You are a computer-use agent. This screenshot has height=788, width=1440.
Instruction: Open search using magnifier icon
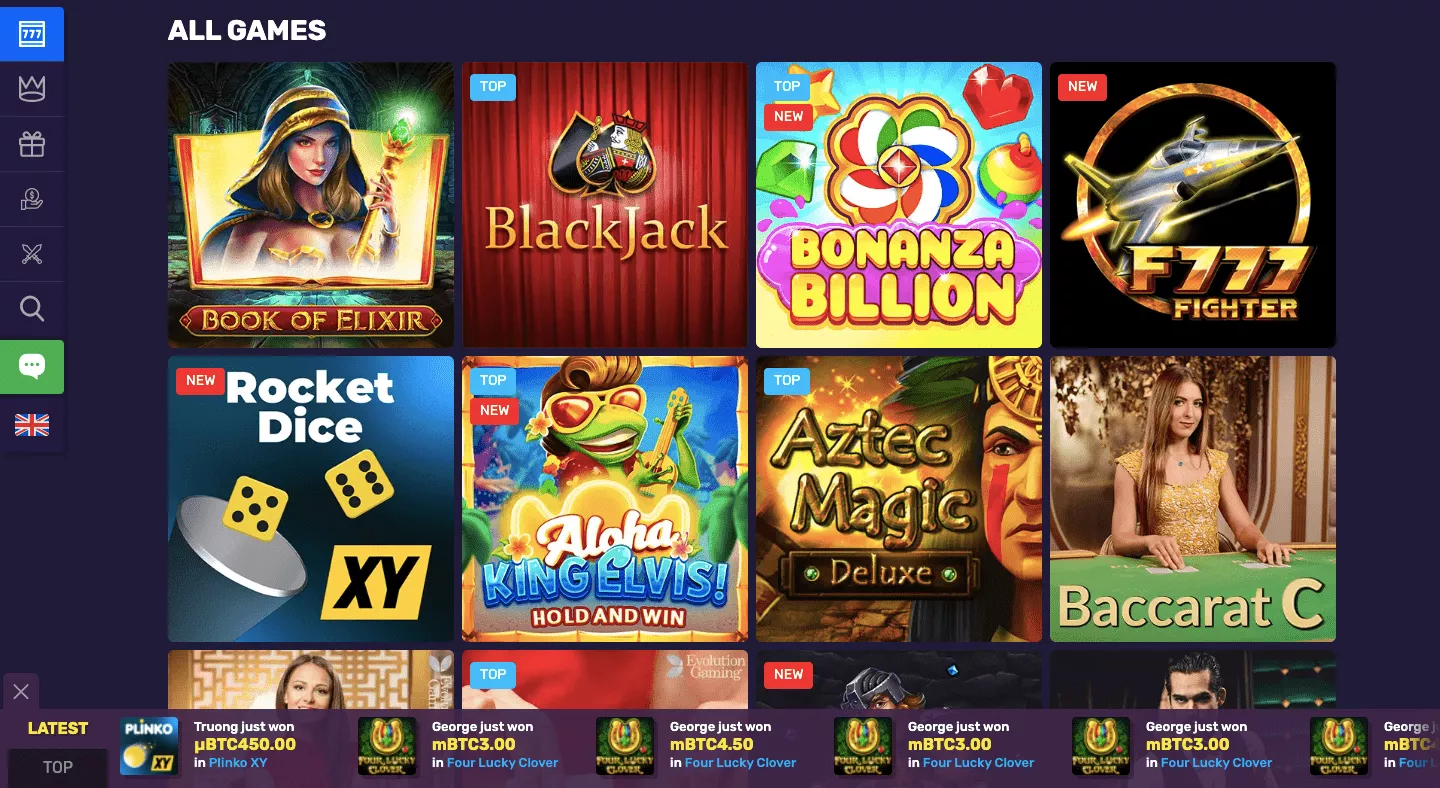point(32,310)
